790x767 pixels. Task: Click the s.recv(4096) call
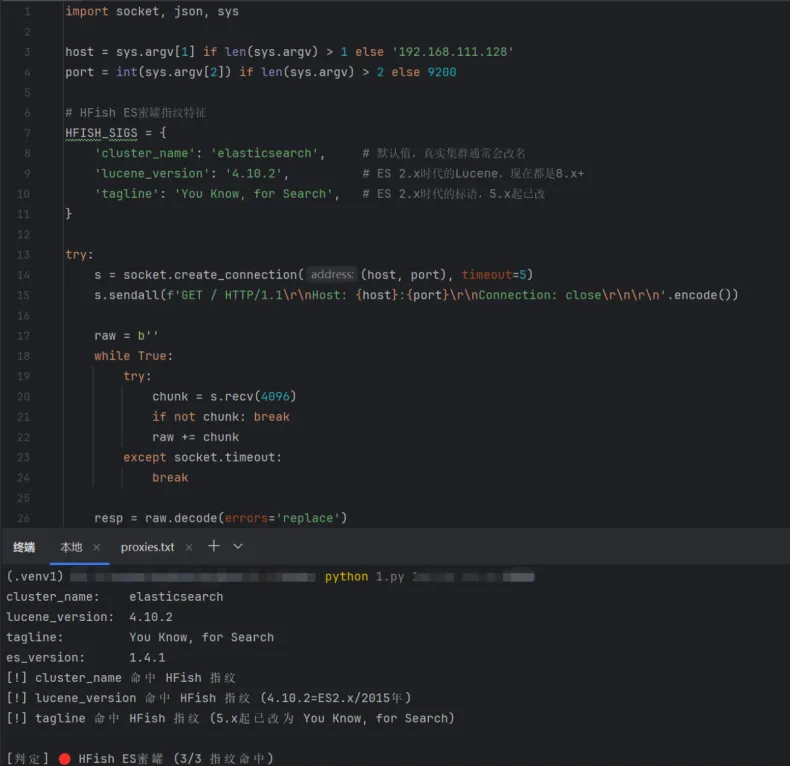(x=253, y=397)
